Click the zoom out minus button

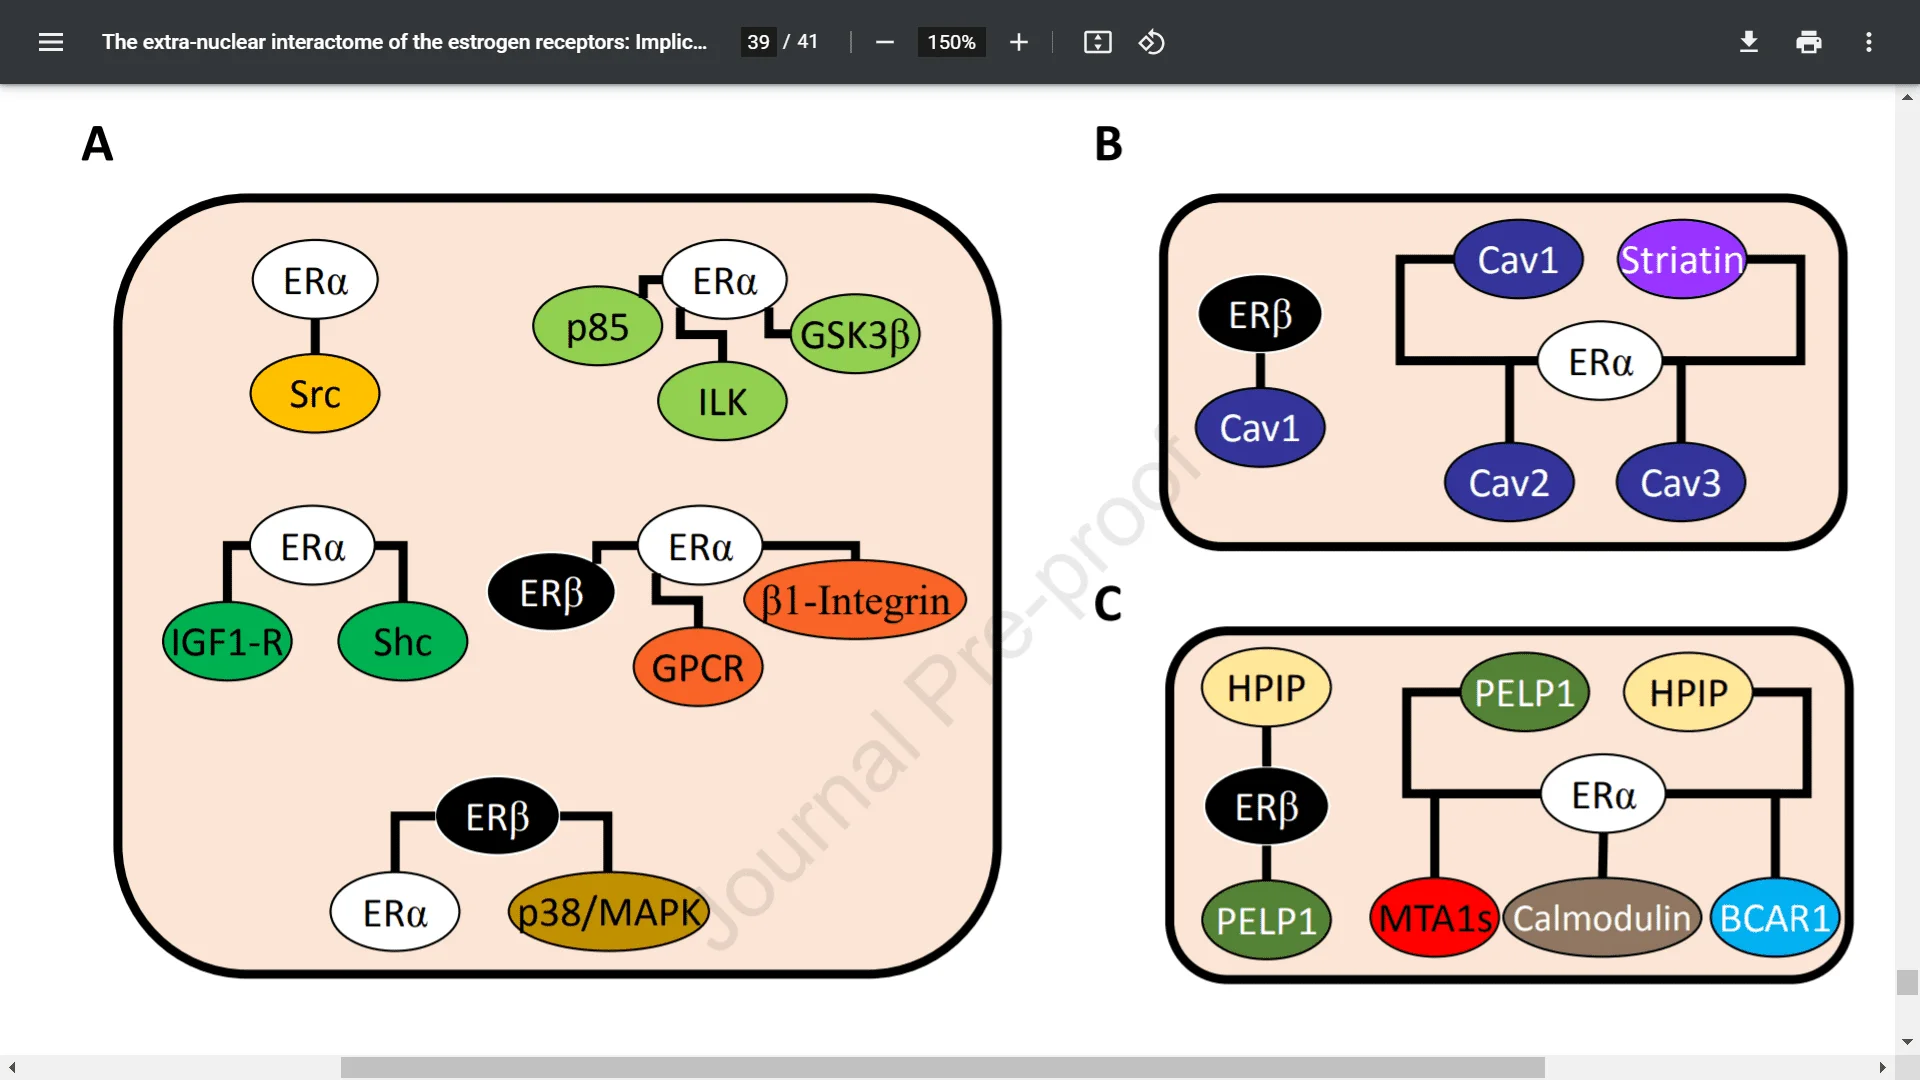click(x=884, y=42)
